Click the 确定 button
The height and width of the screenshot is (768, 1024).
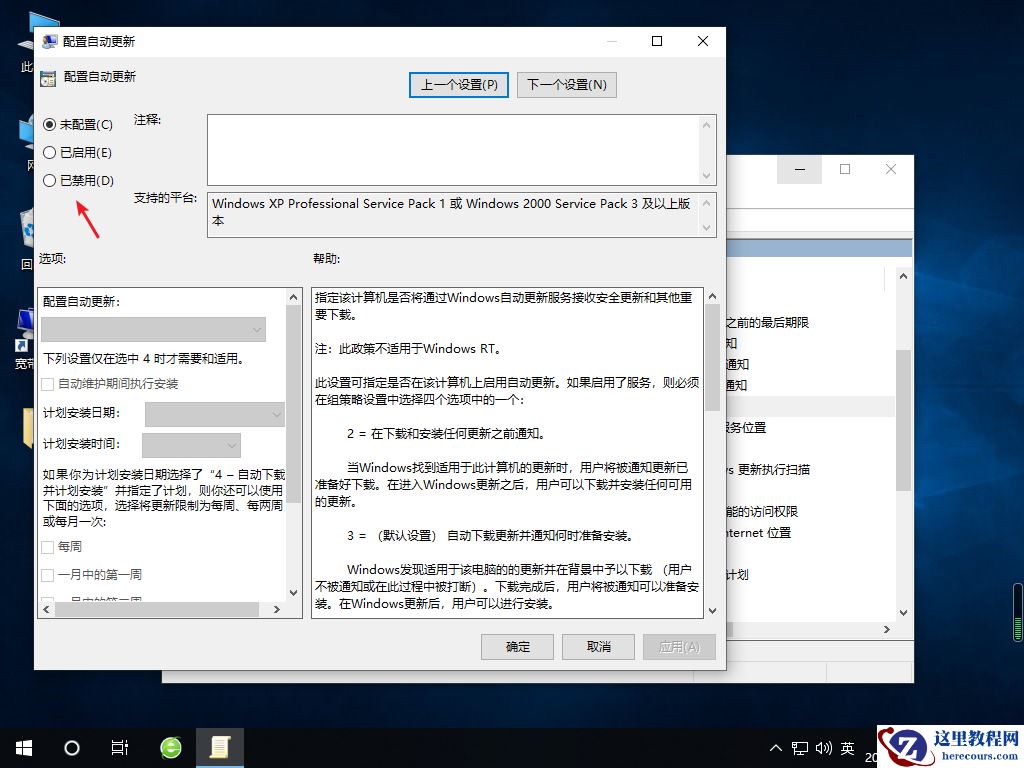[517, 646]
